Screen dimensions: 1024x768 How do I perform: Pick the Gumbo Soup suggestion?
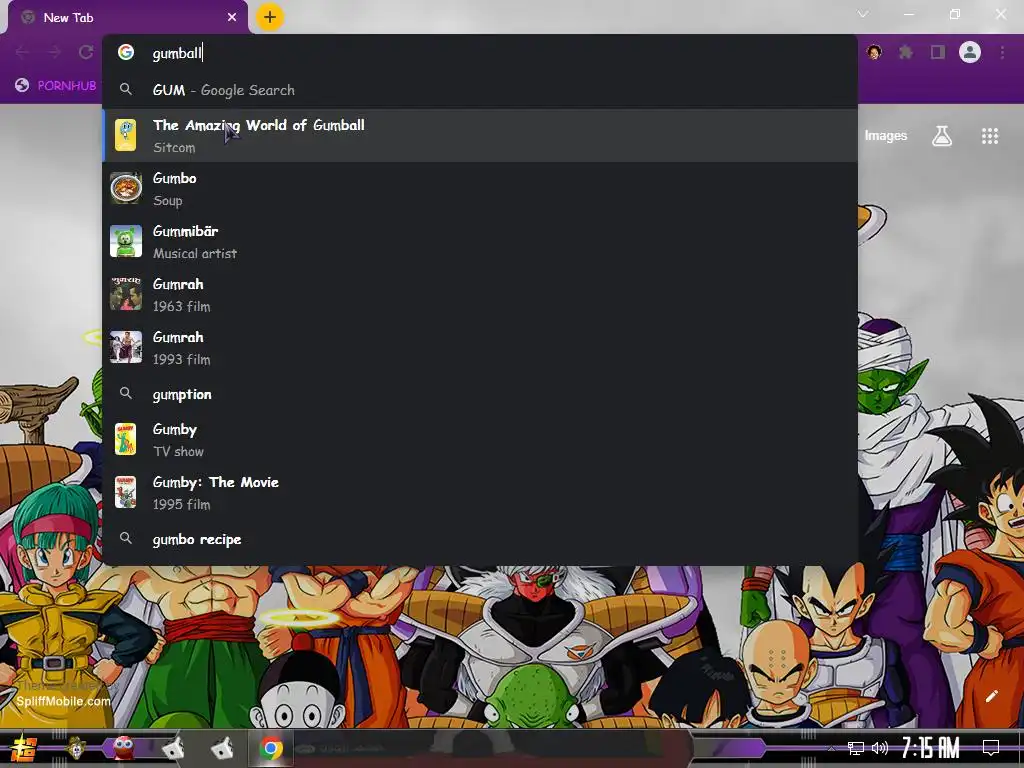tap(480, 189)
